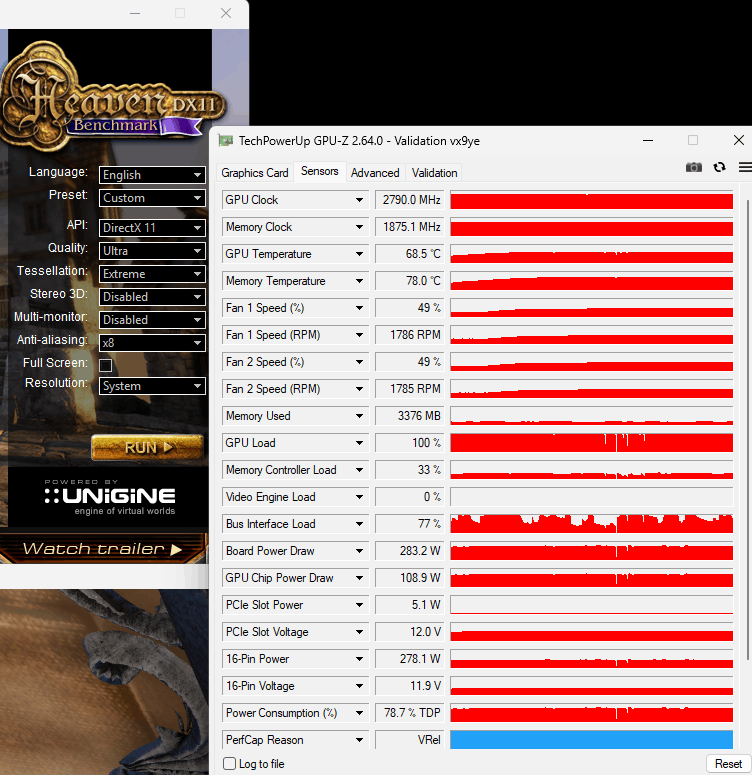This screenshot has width=752, height=775.
Task: Open the PerfCap Reason dropdown
Action: tap(359, 740)
